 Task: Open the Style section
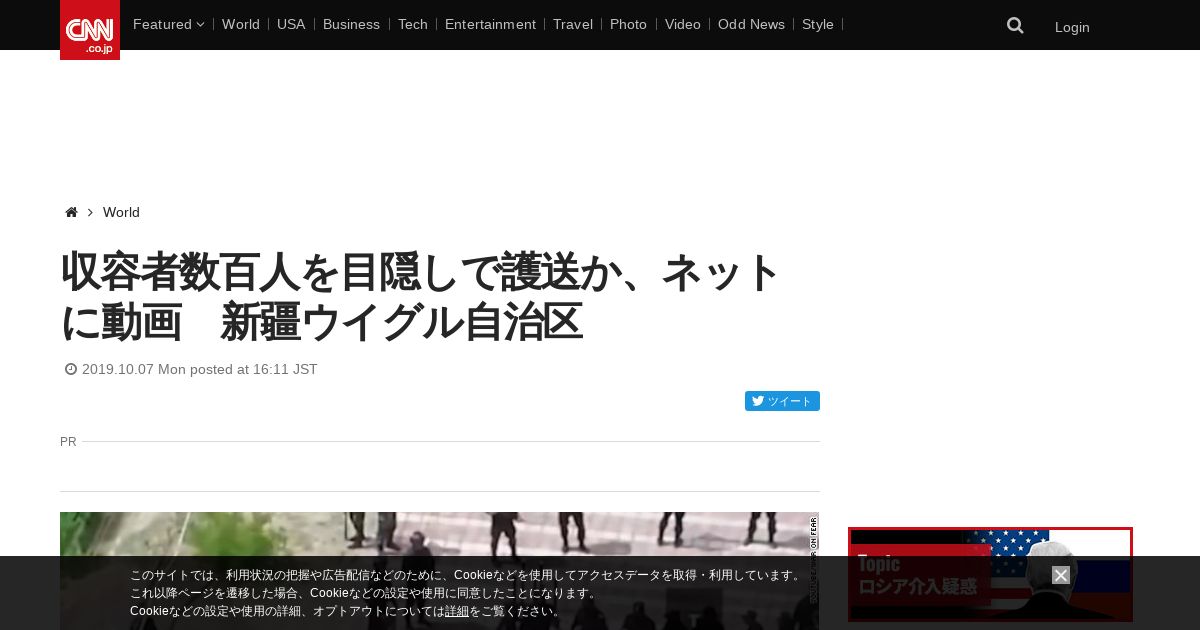[818, 24]
